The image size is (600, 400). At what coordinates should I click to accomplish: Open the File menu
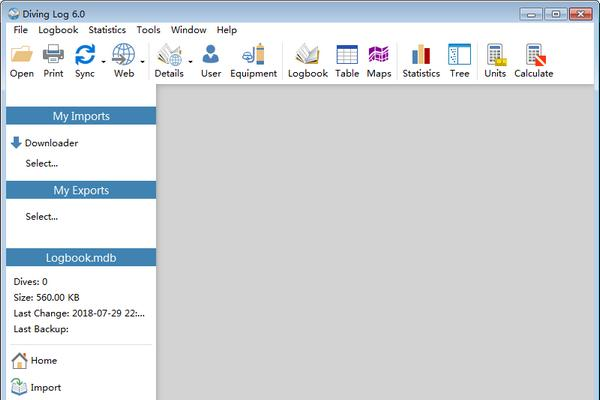(x=21, y=30)
